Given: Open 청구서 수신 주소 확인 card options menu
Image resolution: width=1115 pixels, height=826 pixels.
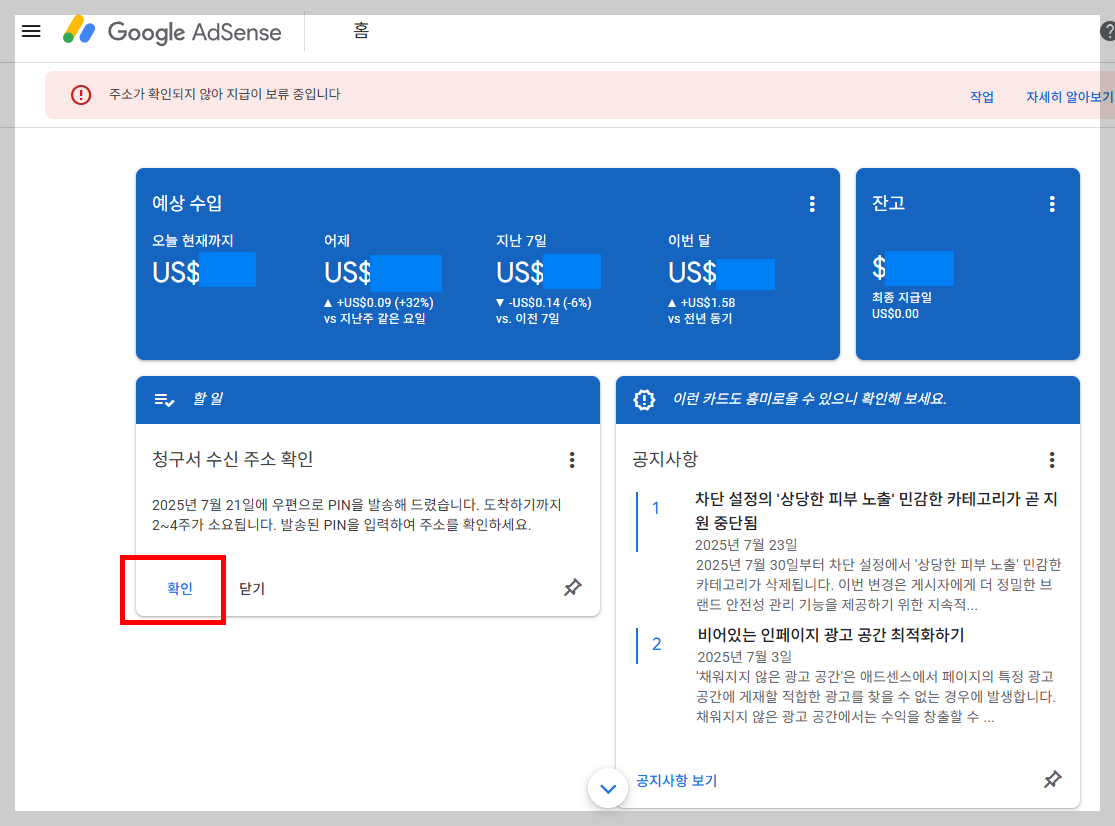Looking at the screenshot, I should (x=572, y=460).
